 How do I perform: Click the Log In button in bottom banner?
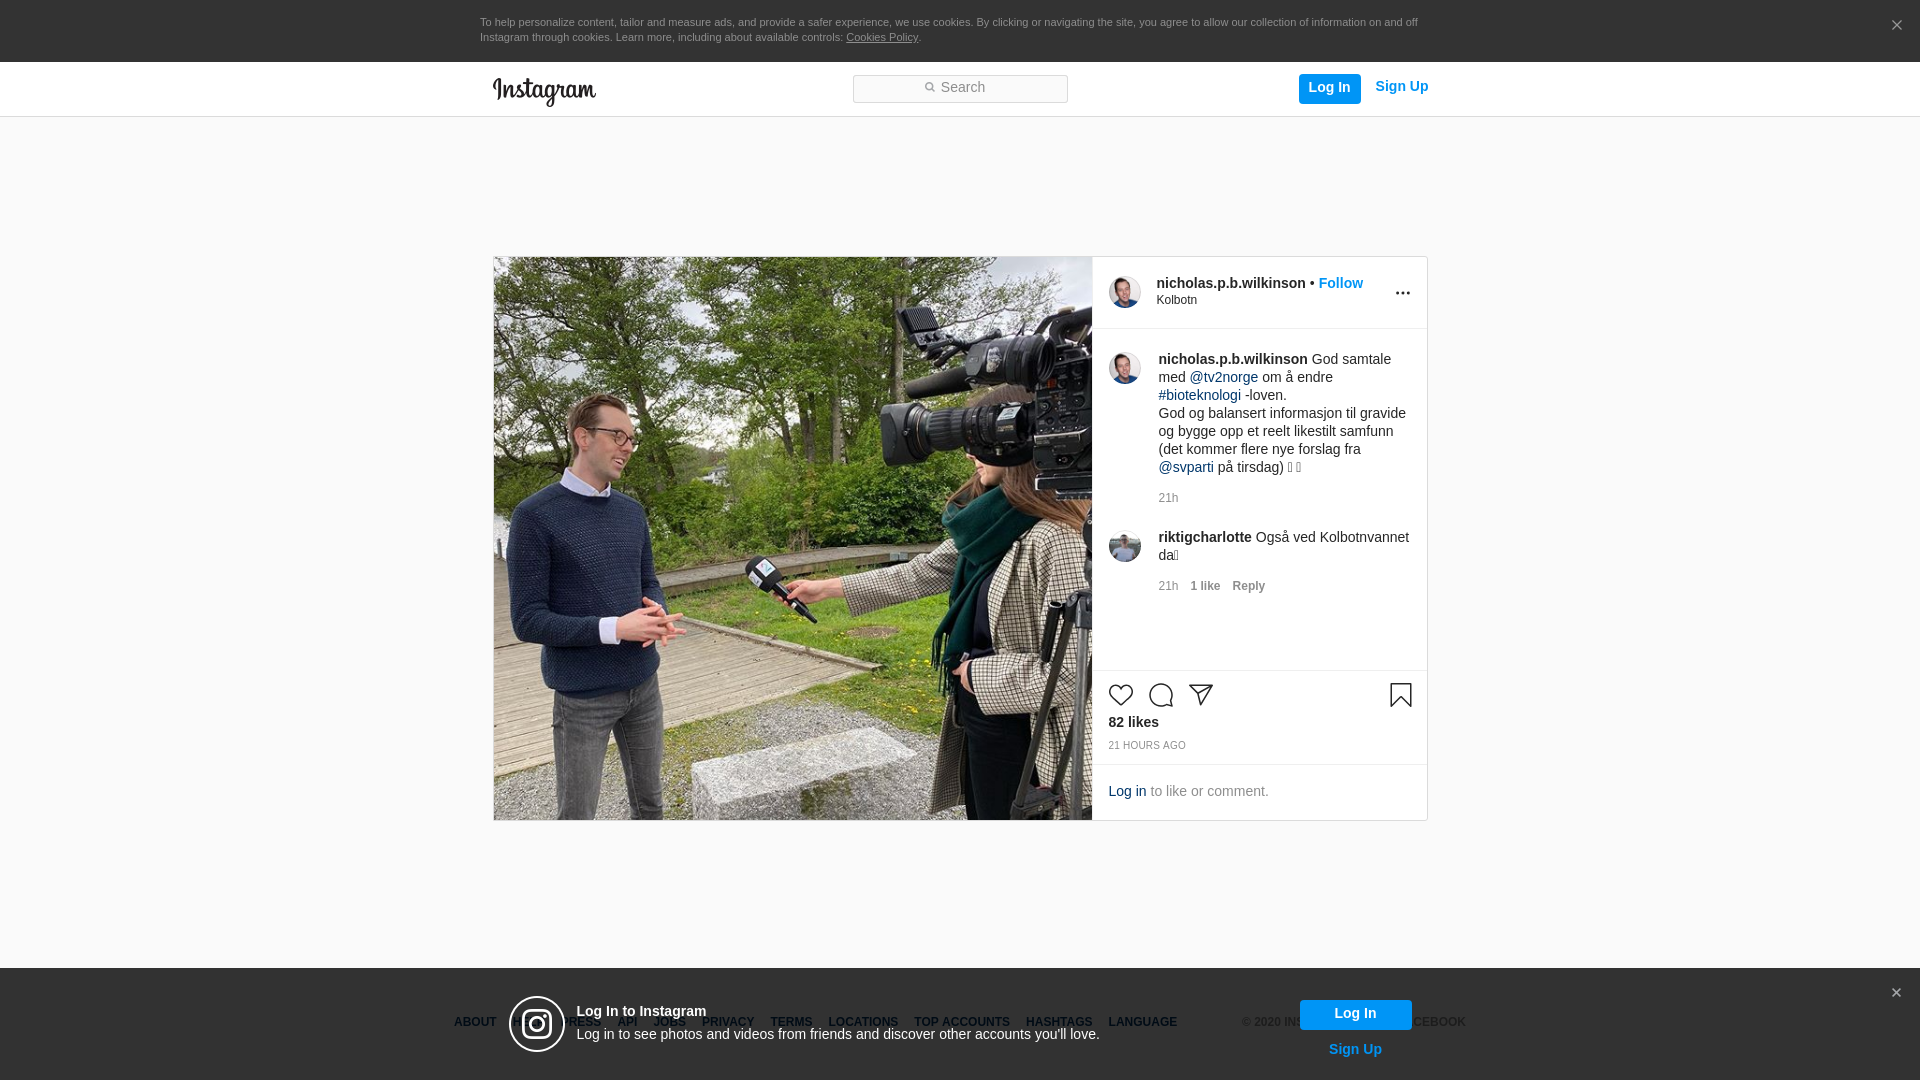click(x=1355, y=1014)
